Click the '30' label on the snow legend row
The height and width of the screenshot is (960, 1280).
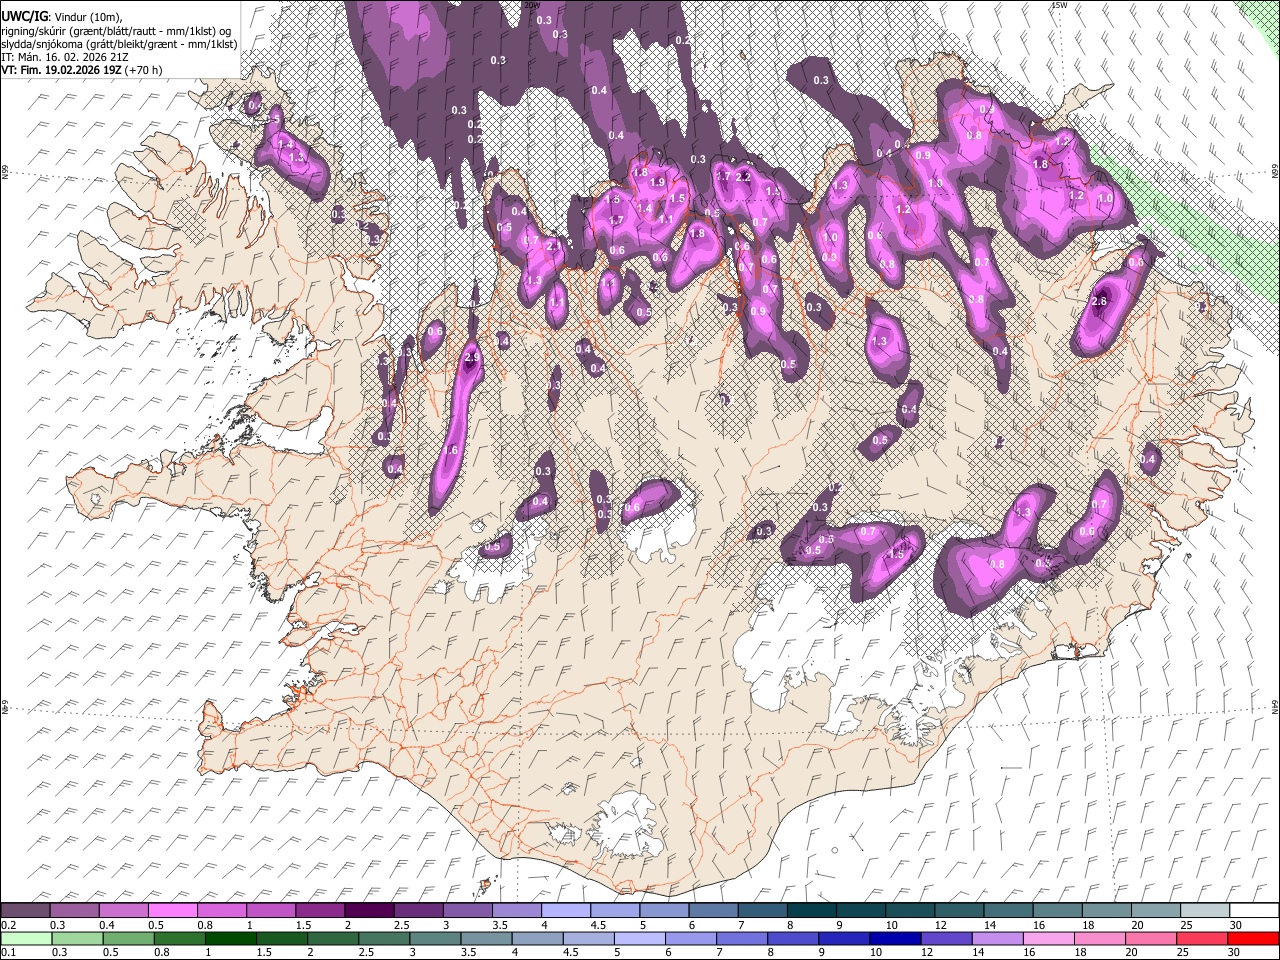(x=1235, y=925)
